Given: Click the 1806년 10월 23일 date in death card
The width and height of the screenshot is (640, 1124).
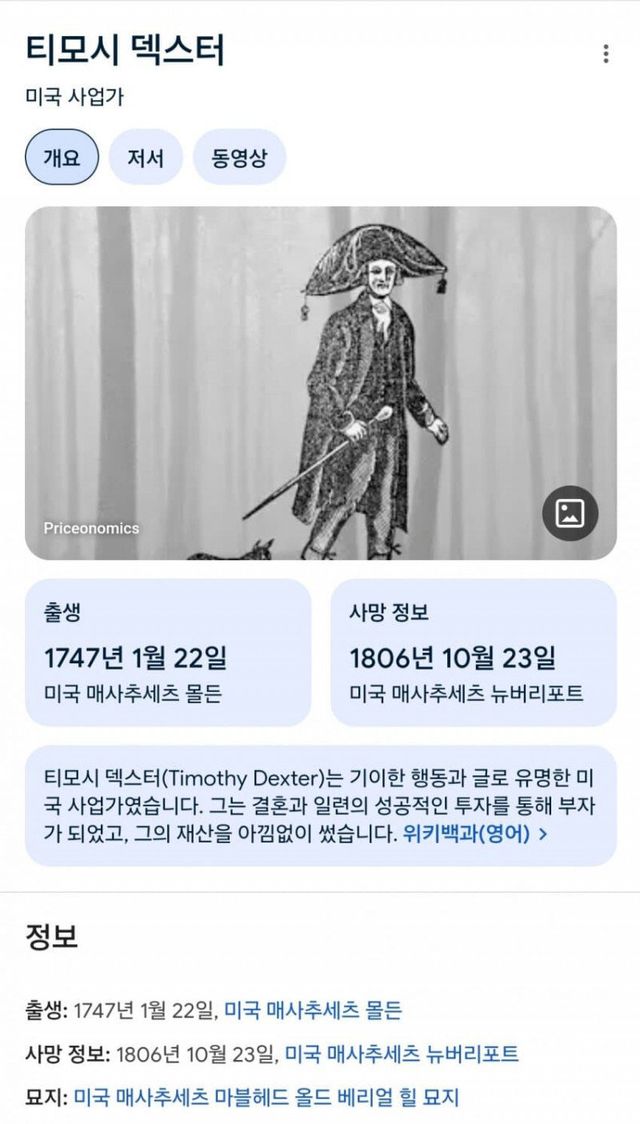Looking at the screenshot, I should (453, 657).
